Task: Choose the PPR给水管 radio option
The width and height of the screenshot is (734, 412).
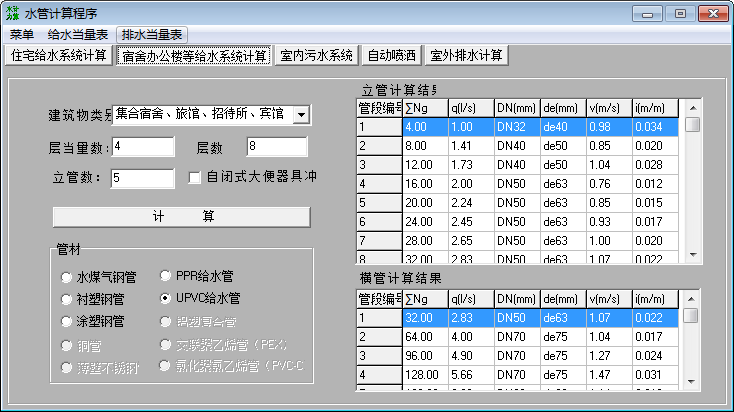Action: pyautogui.click(x=166, y=276)
